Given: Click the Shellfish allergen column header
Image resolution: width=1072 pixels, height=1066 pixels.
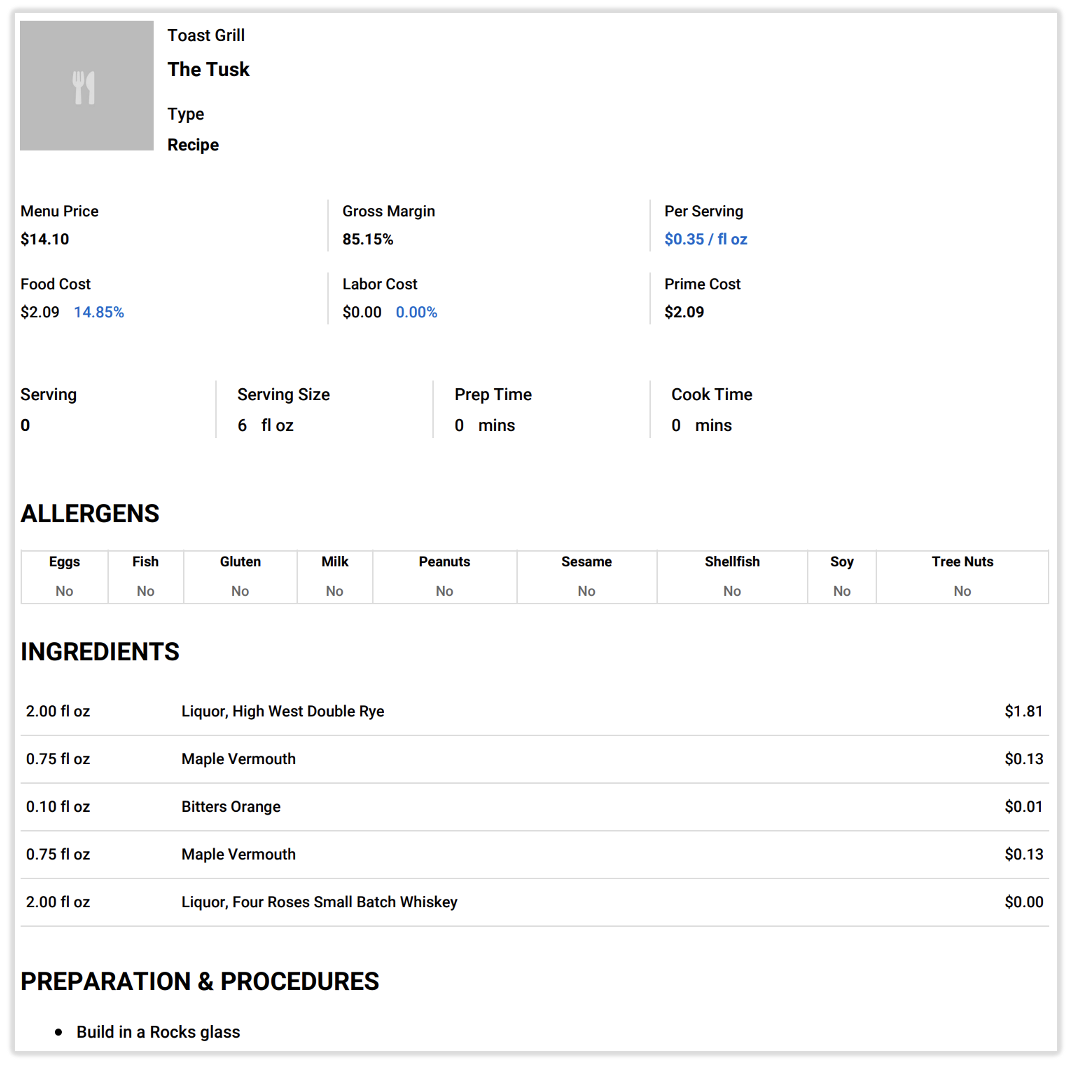Looking at the screenshot, I should tap(732, 561).
